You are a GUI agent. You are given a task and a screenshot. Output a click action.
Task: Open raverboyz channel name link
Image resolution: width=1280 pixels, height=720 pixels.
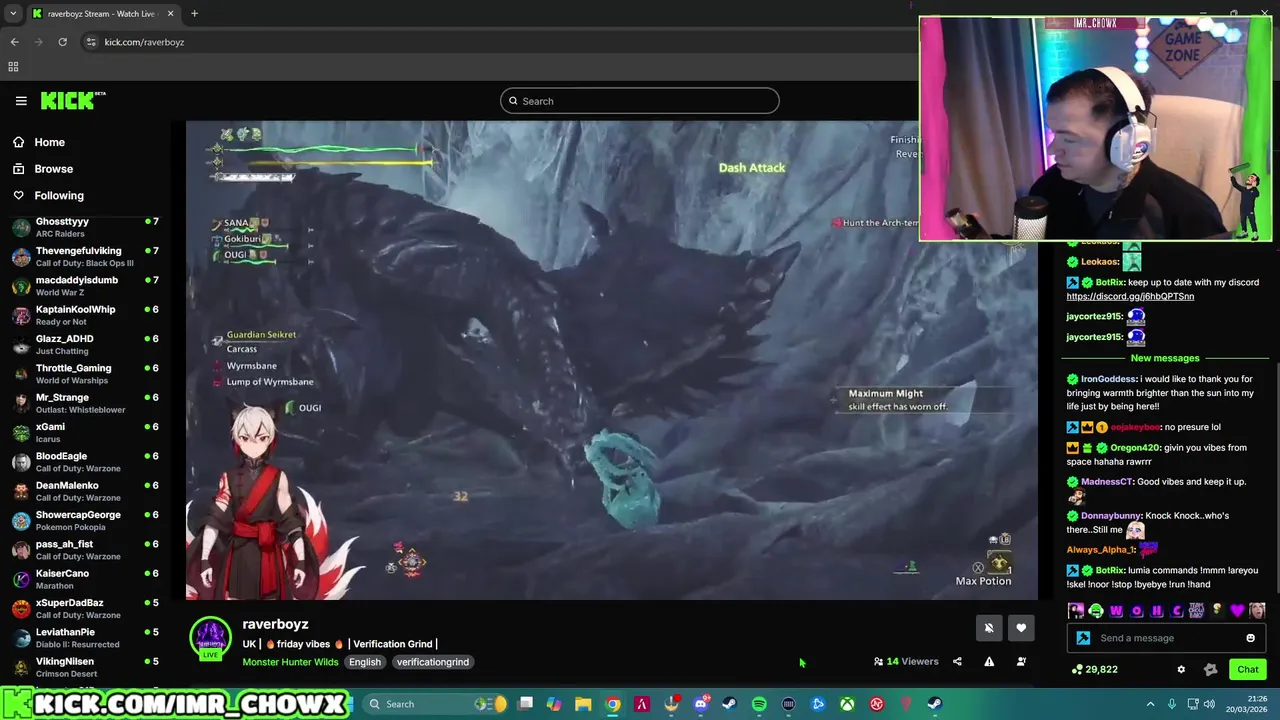coord(275,624)
